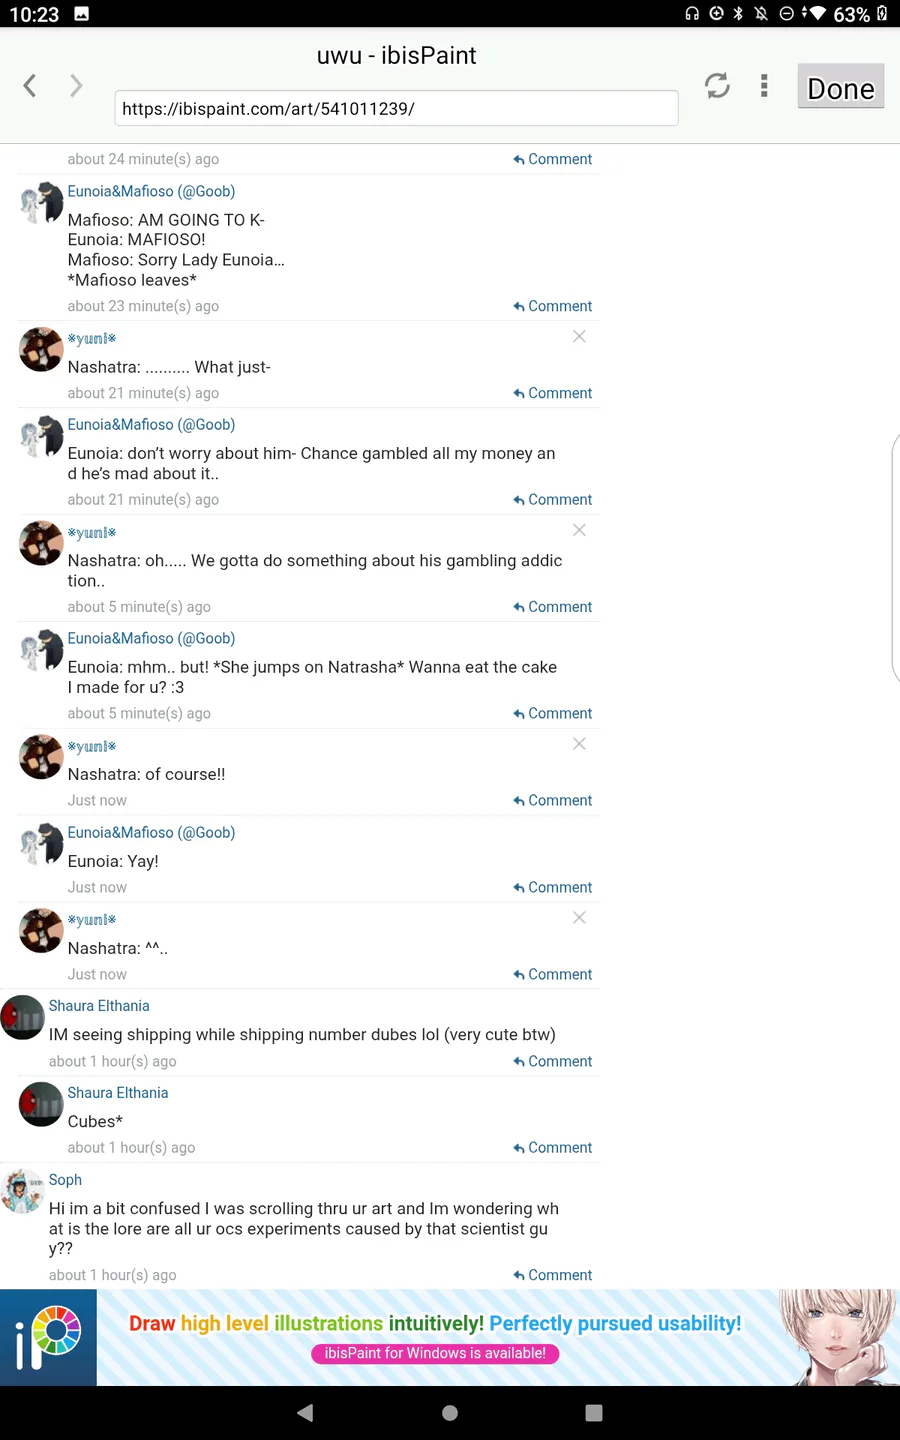
Task: Reload the page with refresh icon
Action: (x=717, y=86)
